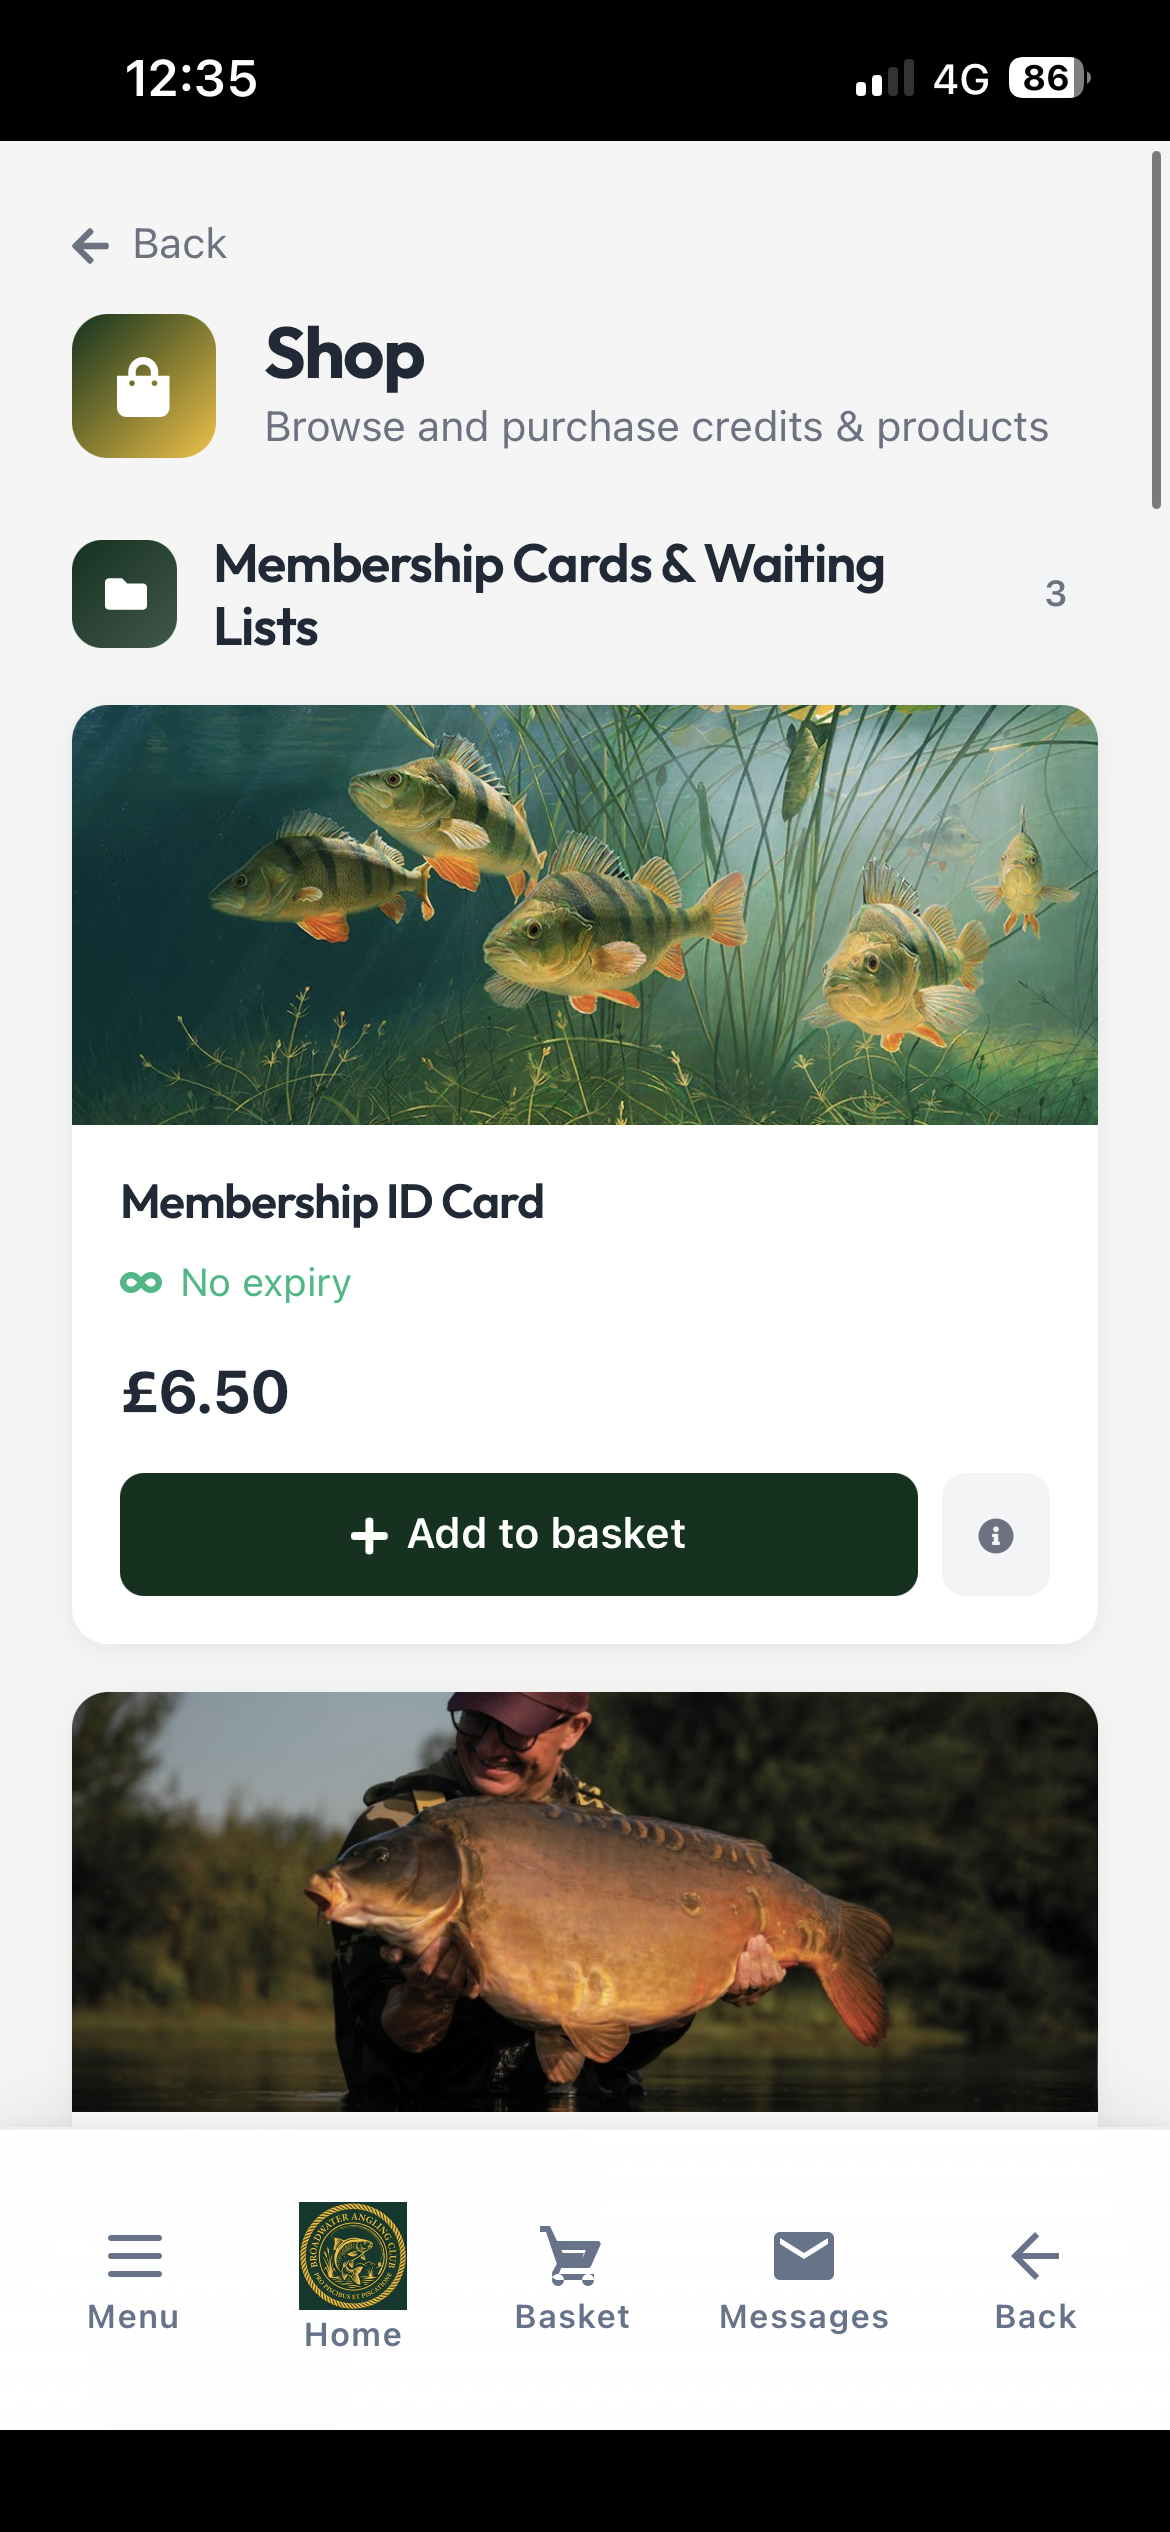
Task: Open the perch painting product image
Action: [x=585, y=915]
